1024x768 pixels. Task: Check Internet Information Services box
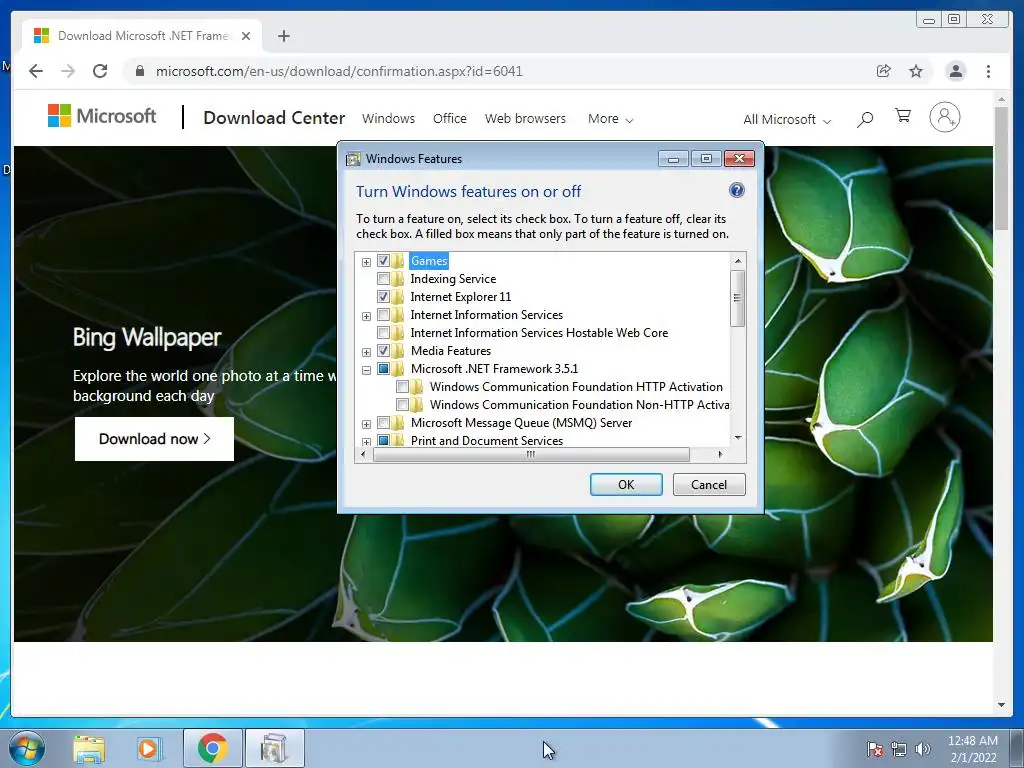[383, 315]
